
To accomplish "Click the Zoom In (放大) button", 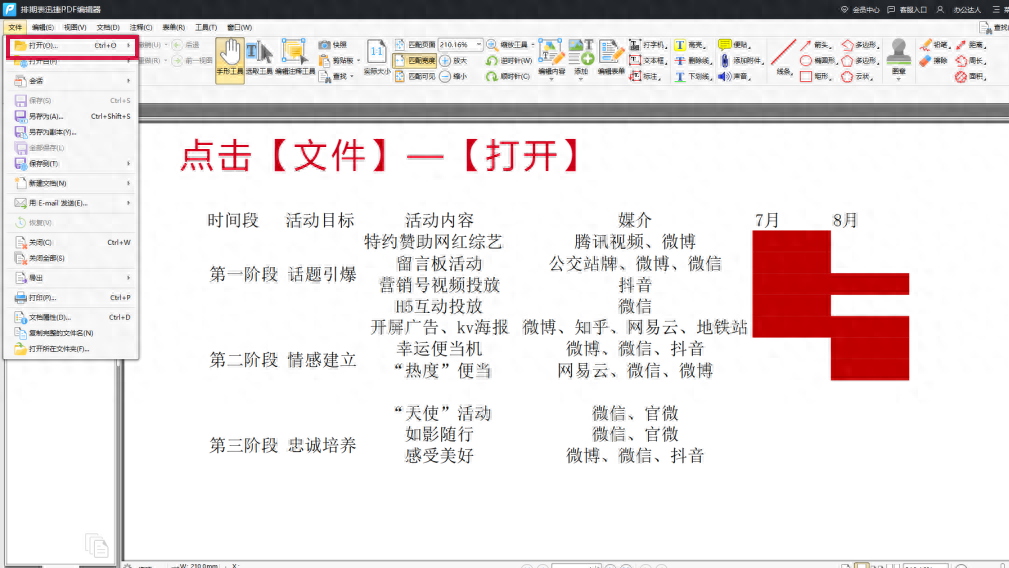I will pos(453,60).
